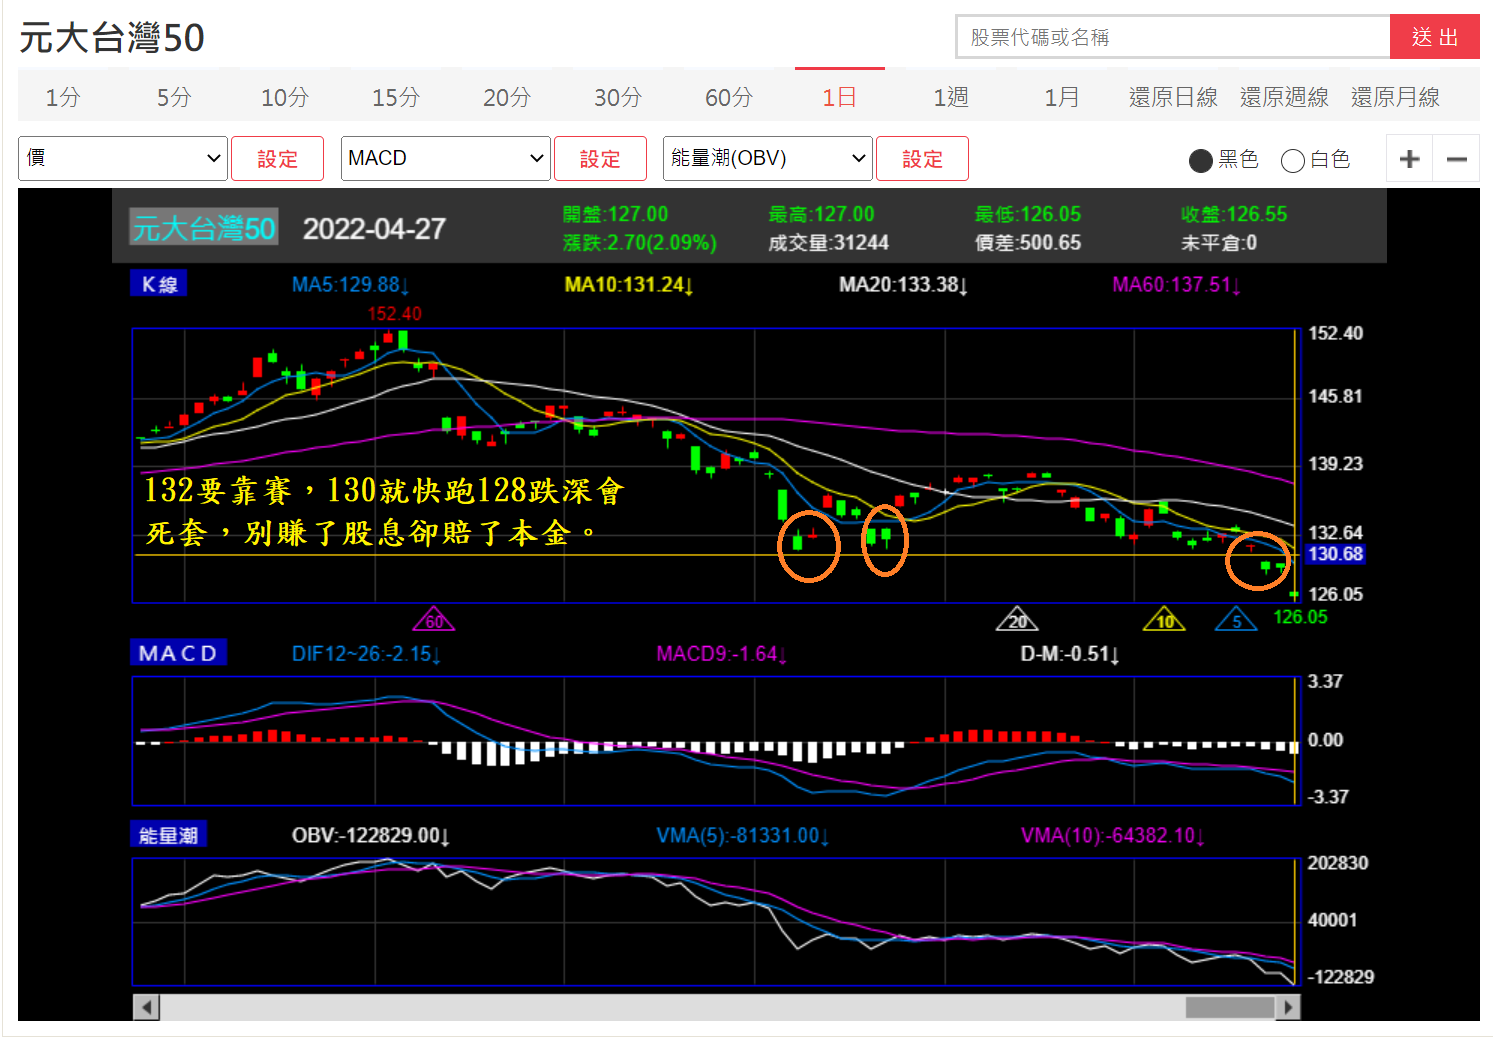Click the 能量潮 panel label
1493x1039 pixels.
(168, 835)
